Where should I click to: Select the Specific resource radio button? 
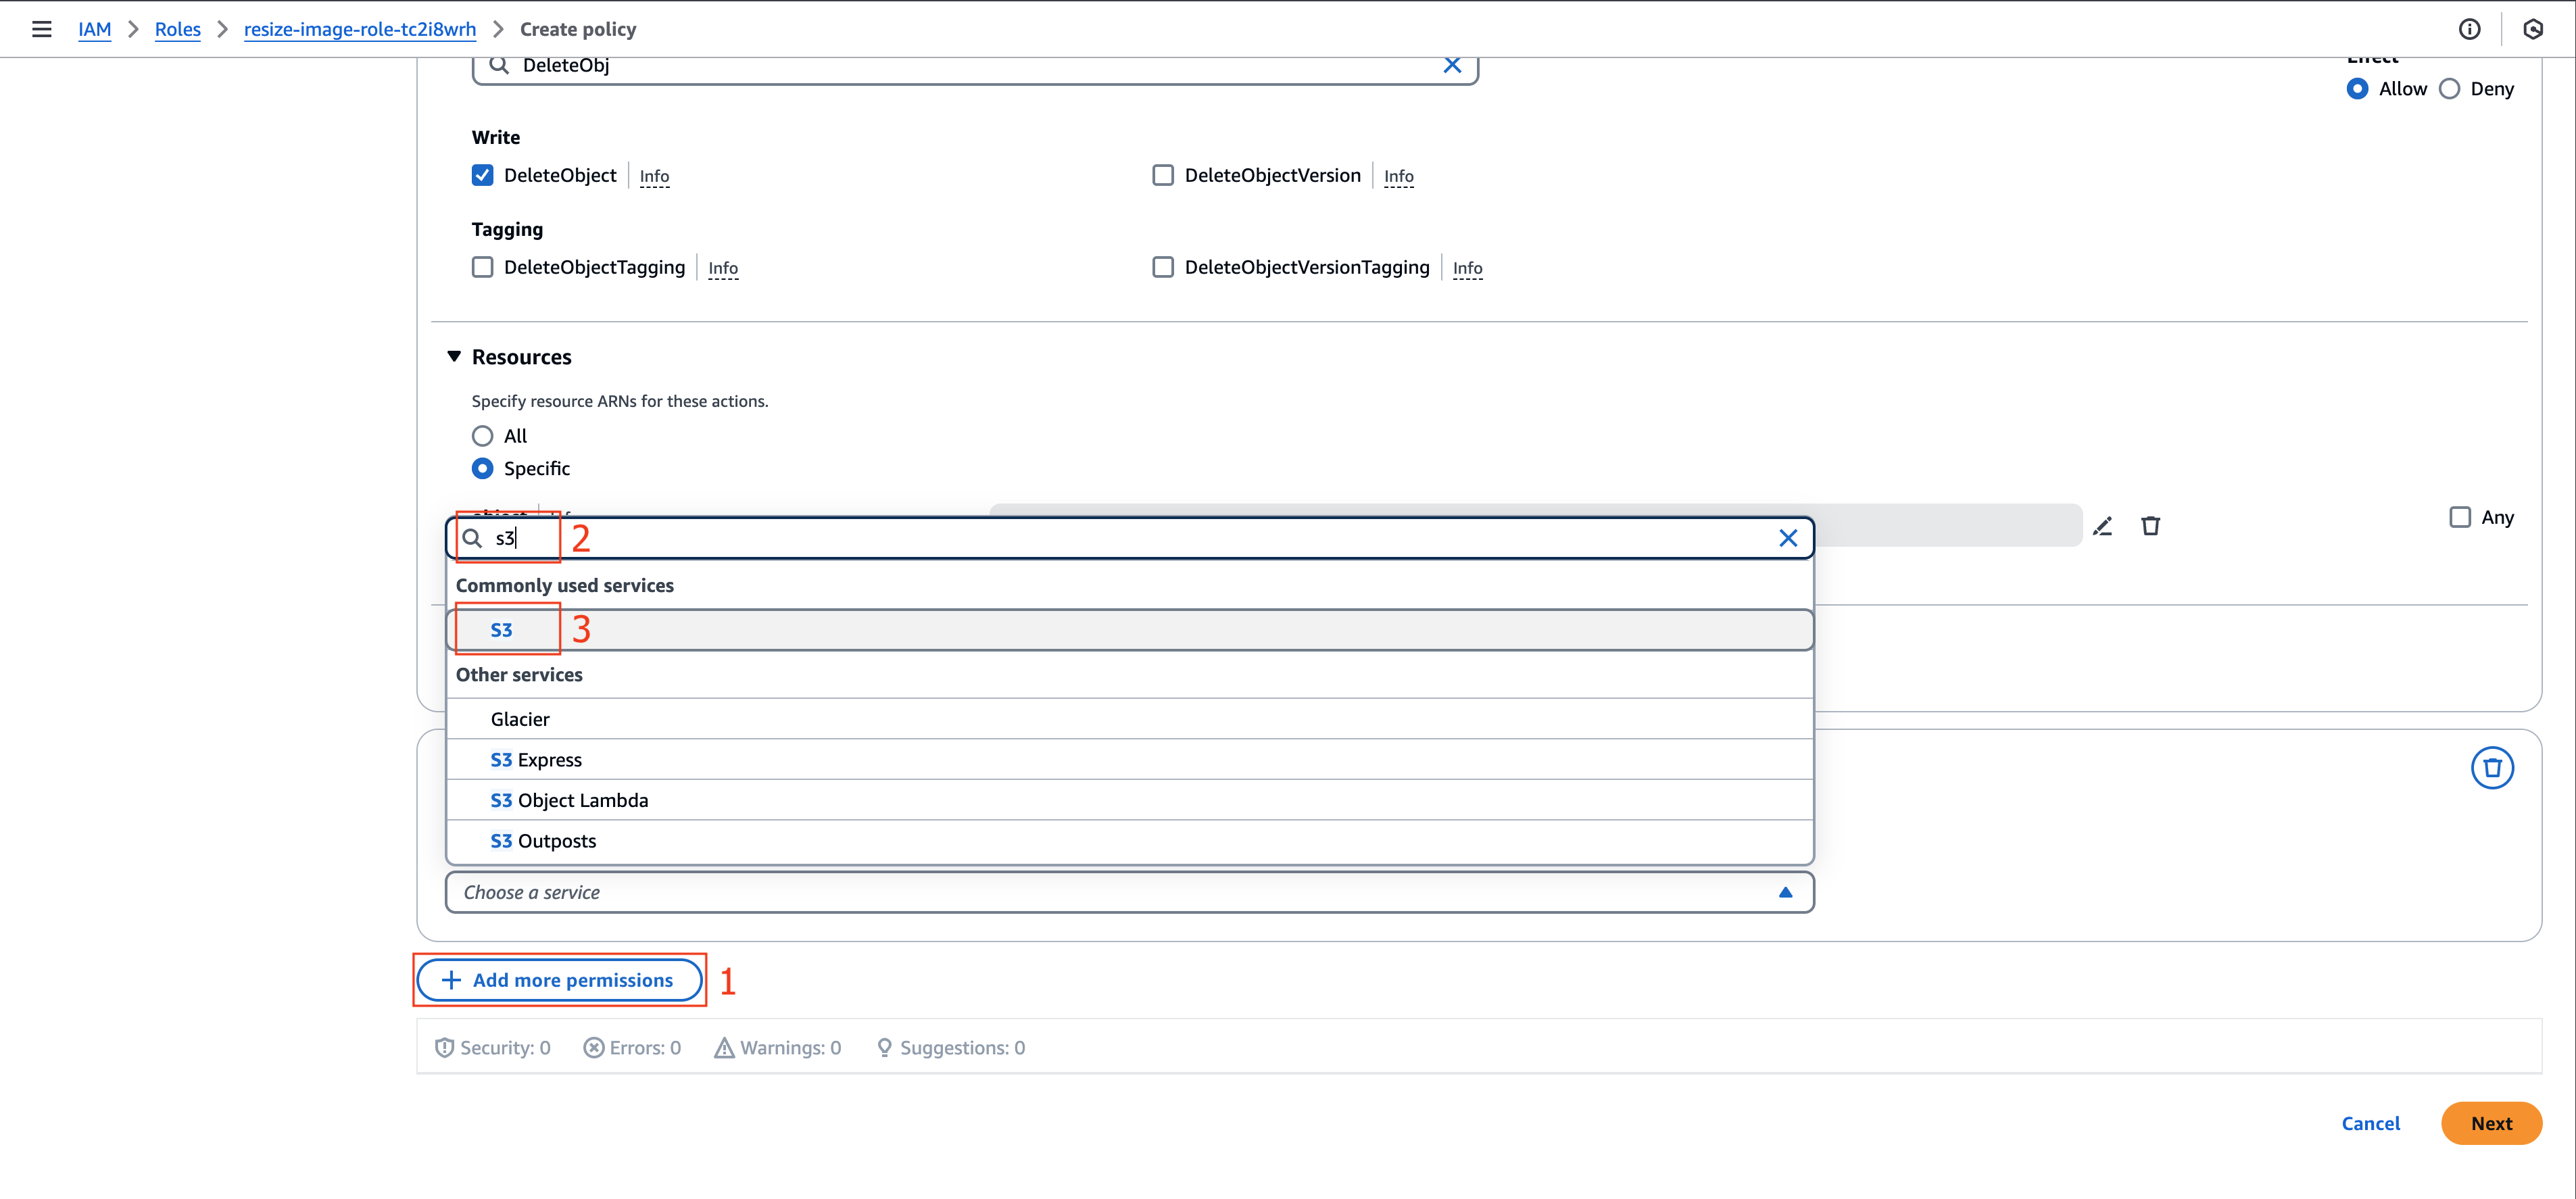[x=483, y=468]
